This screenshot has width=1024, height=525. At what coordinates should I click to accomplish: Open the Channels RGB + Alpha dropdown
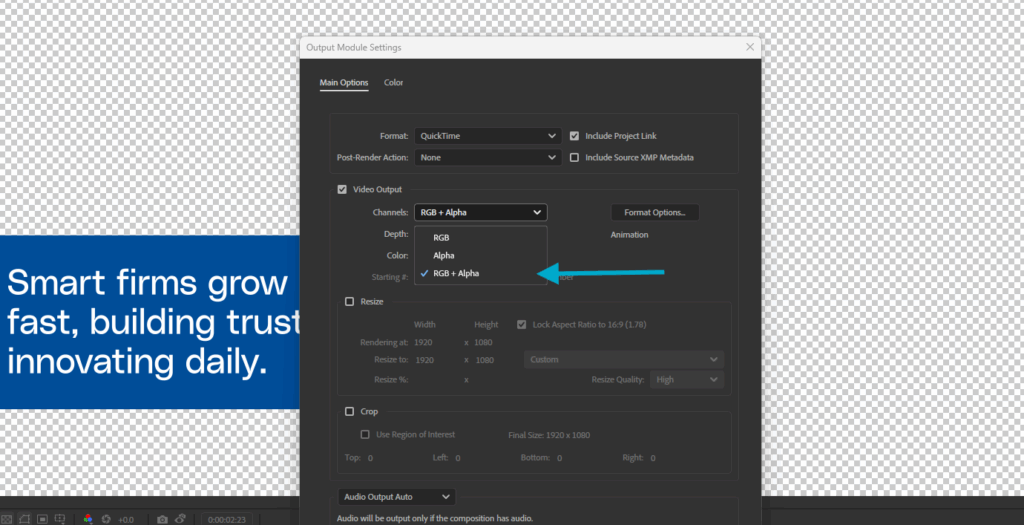481,212
